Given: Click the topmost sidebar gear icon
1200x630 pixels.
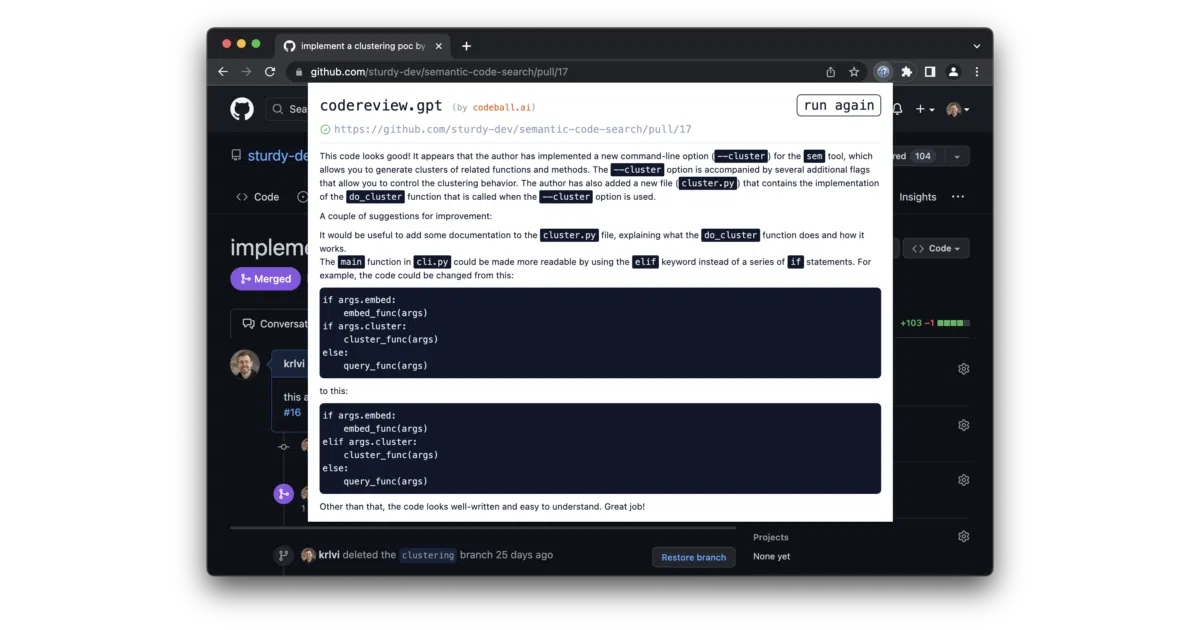Looking at the screenshot, I should coord(964,369).
